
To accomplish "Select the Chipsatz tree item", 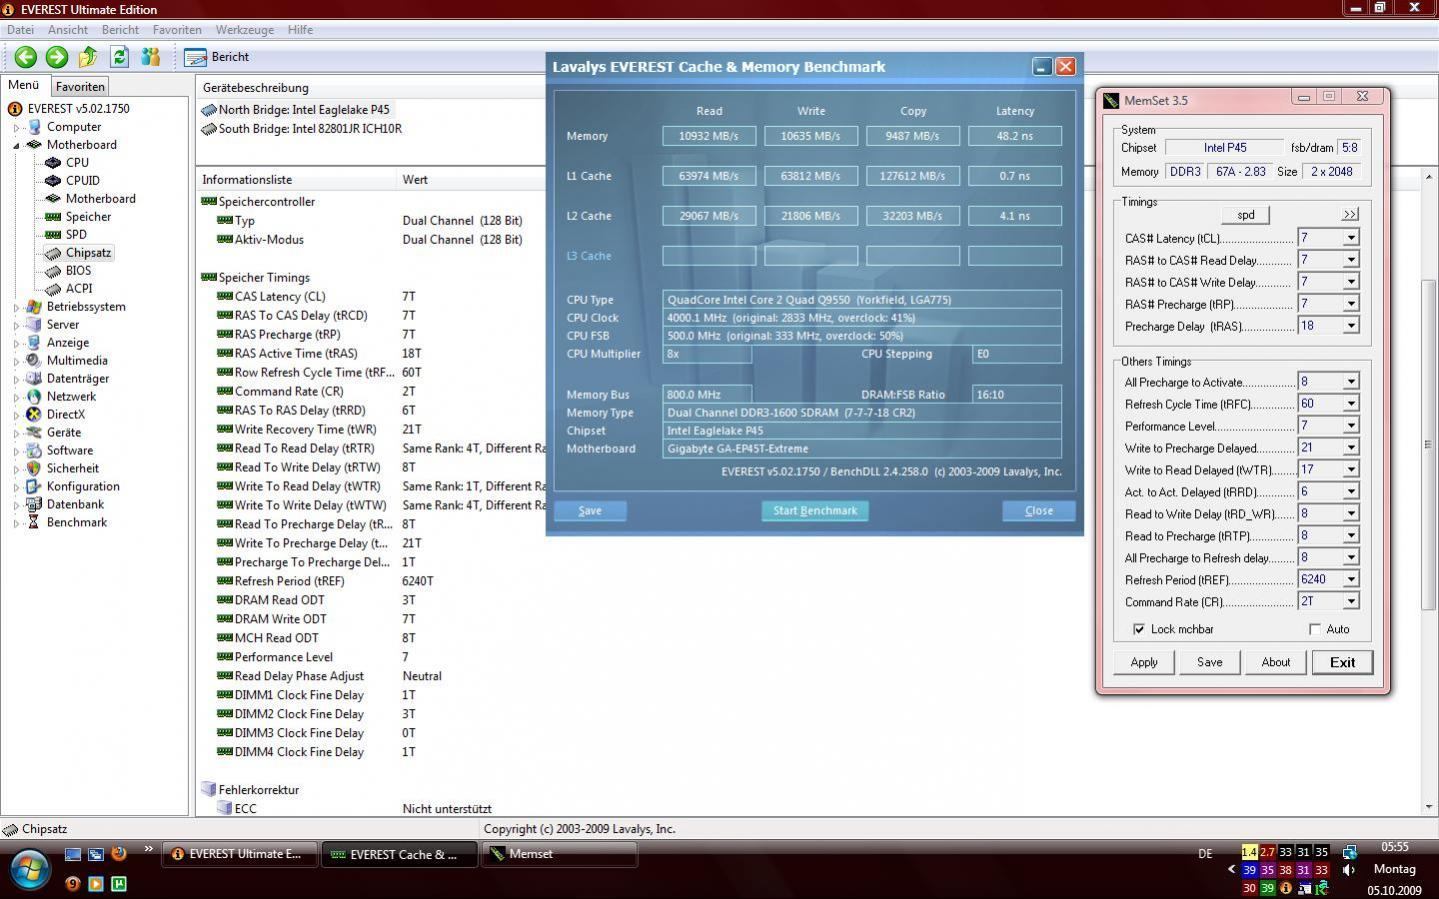I will (x=88, y=252).
